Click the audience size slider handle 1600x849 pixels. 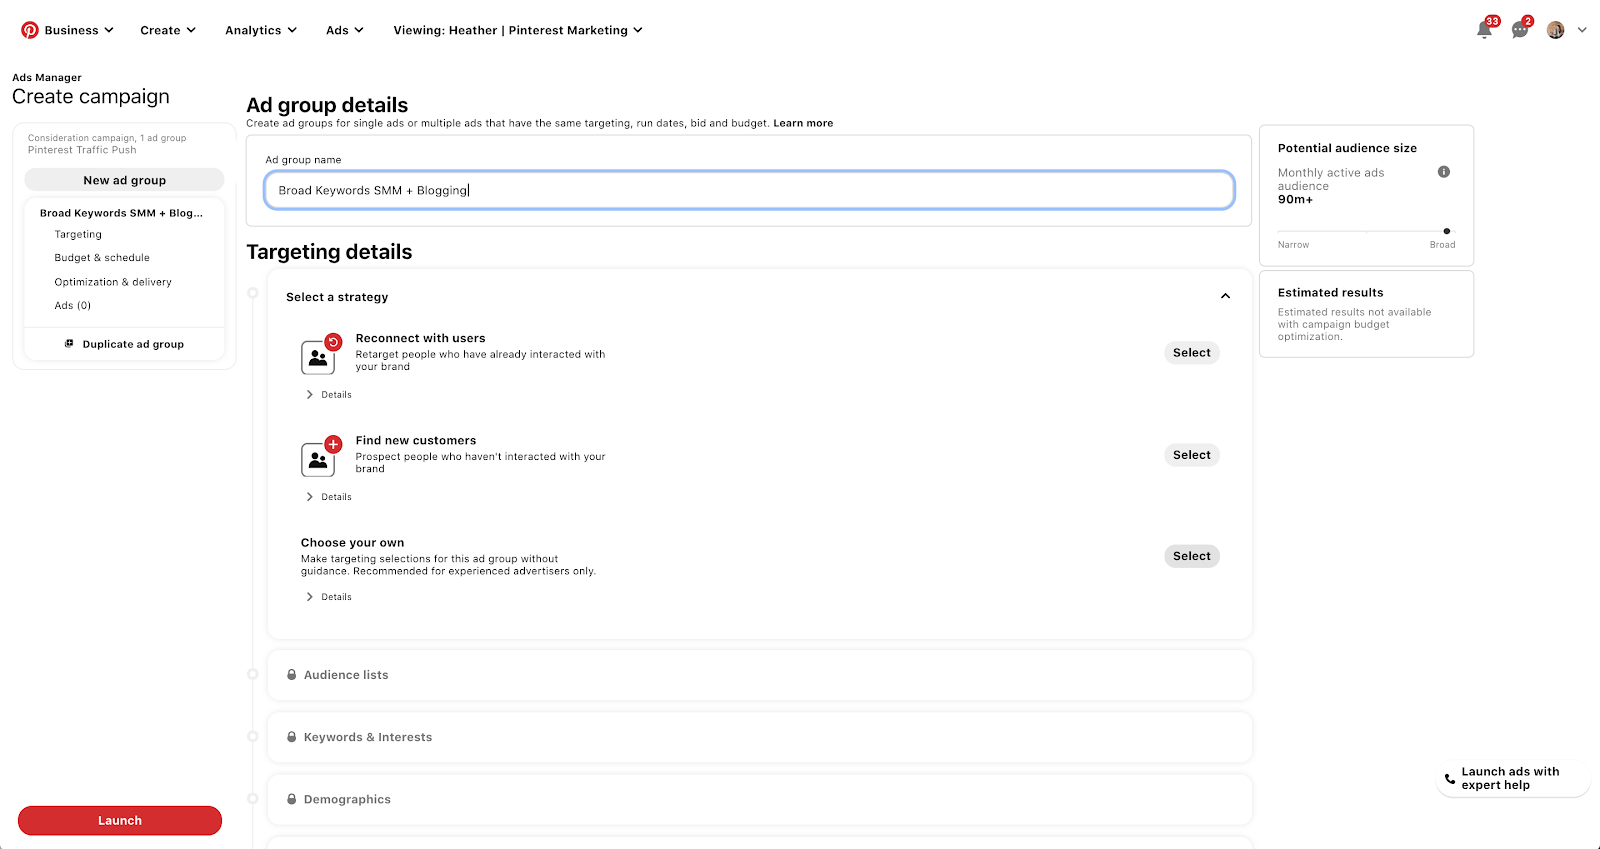click(1447, 231)
